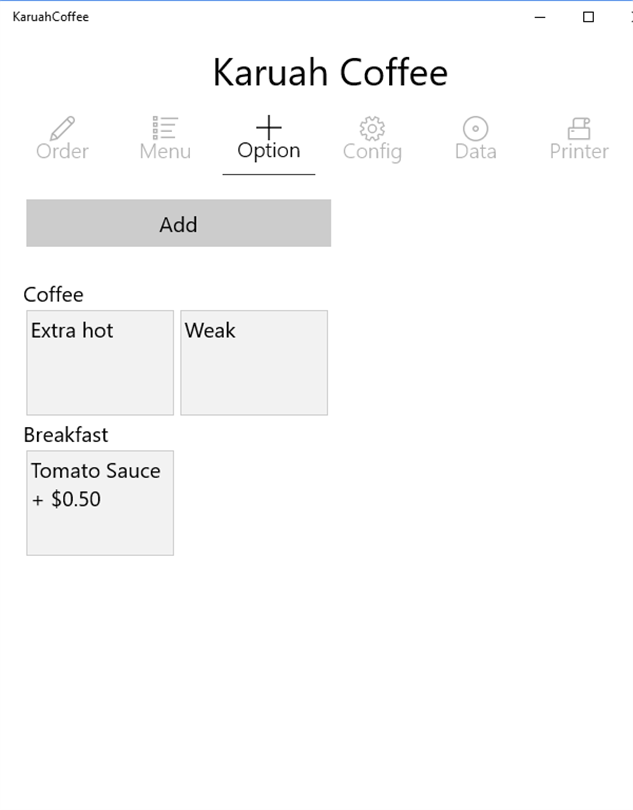
Task: Maximize the KaruahCoffee window
Action: [x=588, y=17]
